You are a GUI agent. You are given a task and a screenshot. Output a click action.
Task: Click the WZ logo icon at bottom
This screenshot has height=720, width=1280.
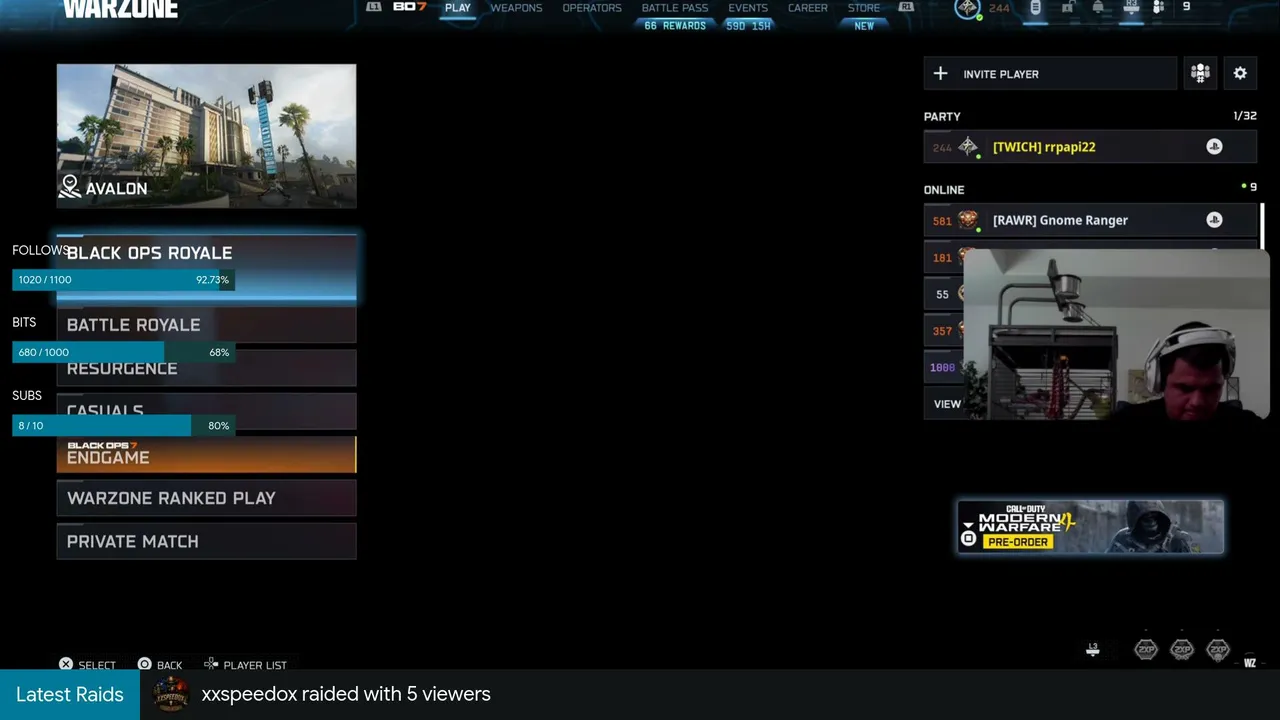point(1250,662)
